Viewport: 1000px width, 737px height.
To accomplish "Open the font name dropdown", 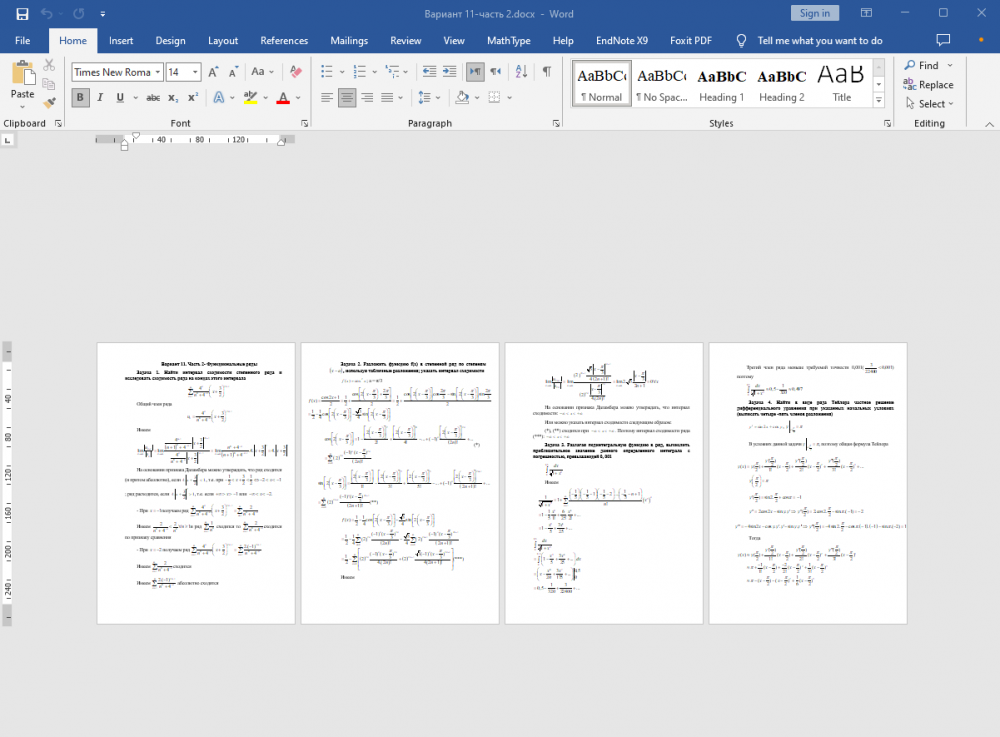I will (x=158, y=72).
